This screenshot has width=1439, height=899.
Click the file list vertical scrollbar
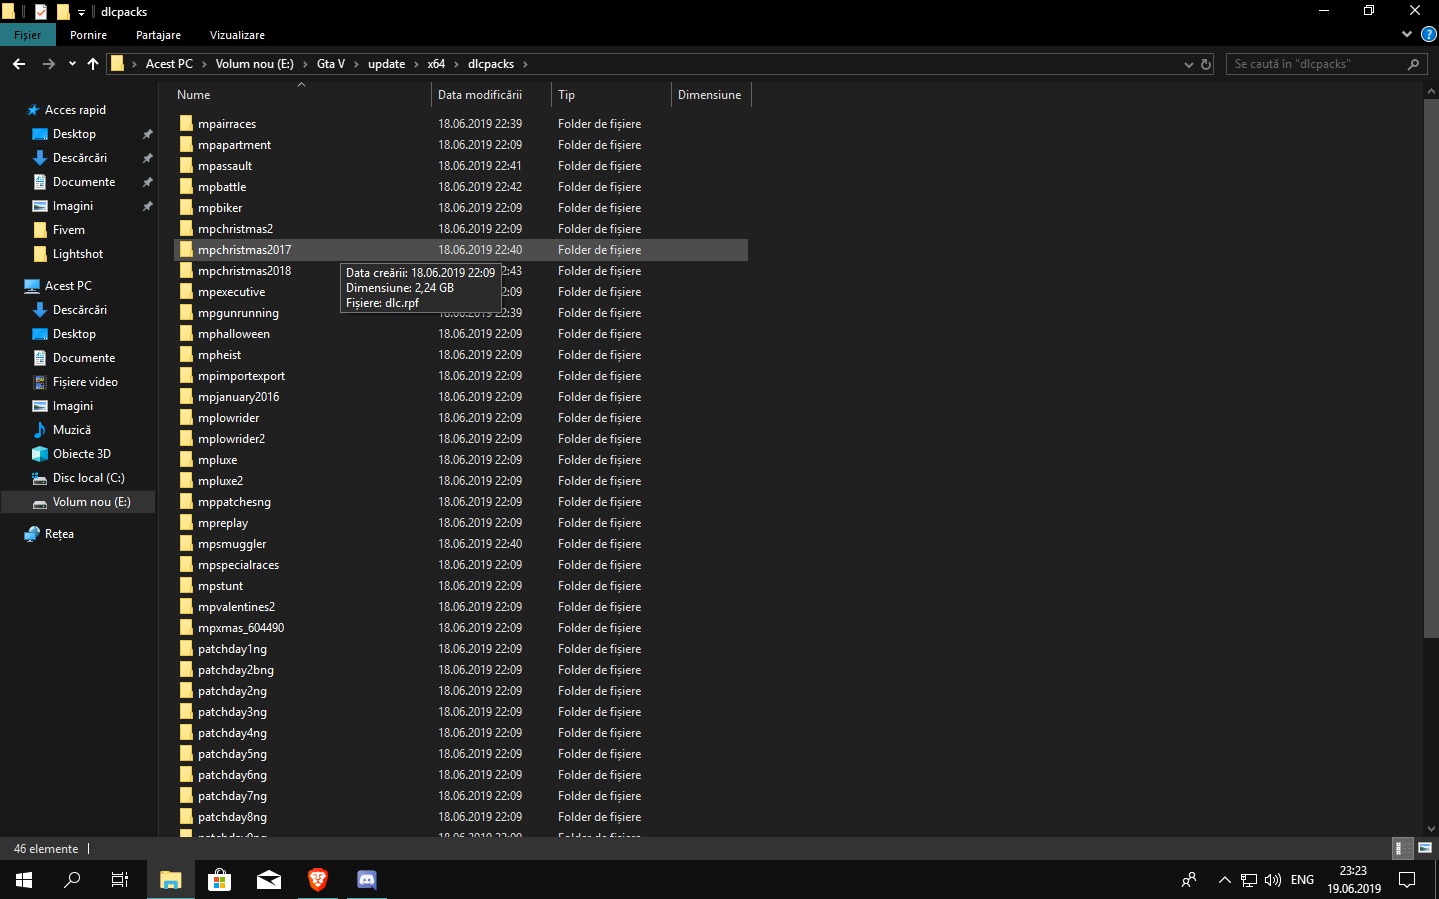(1430, 366)
